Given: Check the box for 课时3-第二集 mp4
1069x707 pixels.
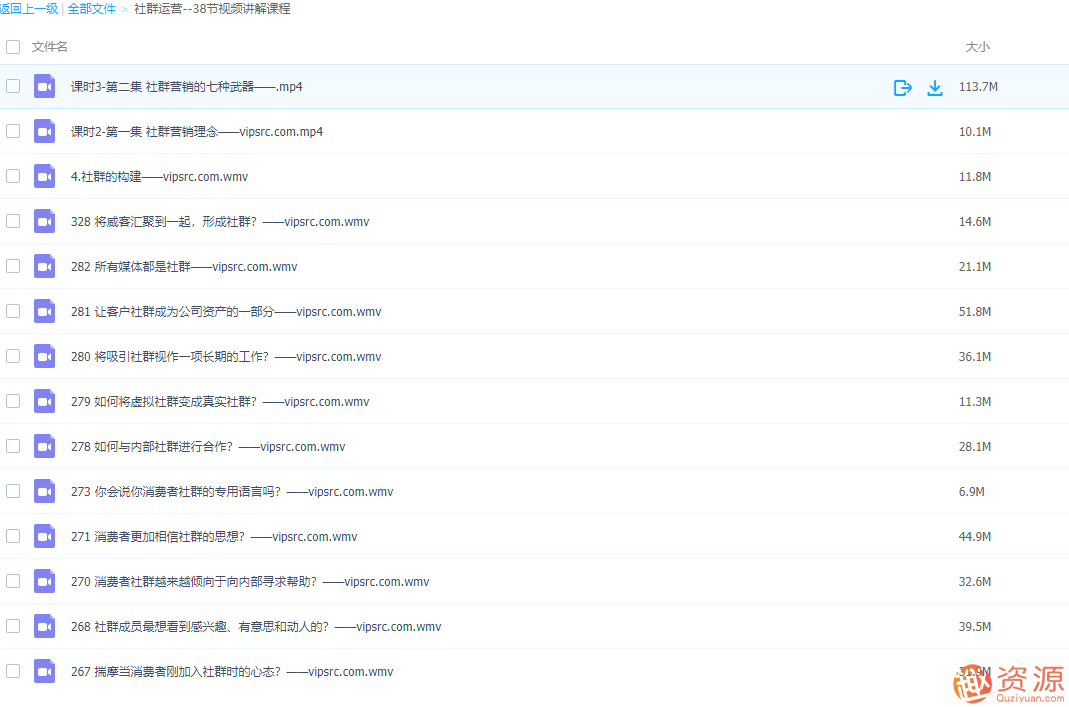Looking at the screenshot, I should tap(13, 86).
